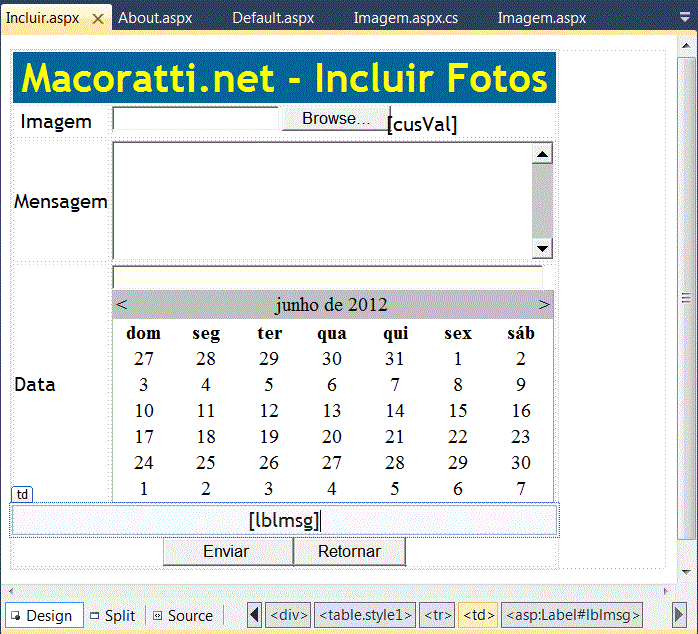698x634 pixels.
Task: Click the yellow Data text field
Action: pos(328,278)
